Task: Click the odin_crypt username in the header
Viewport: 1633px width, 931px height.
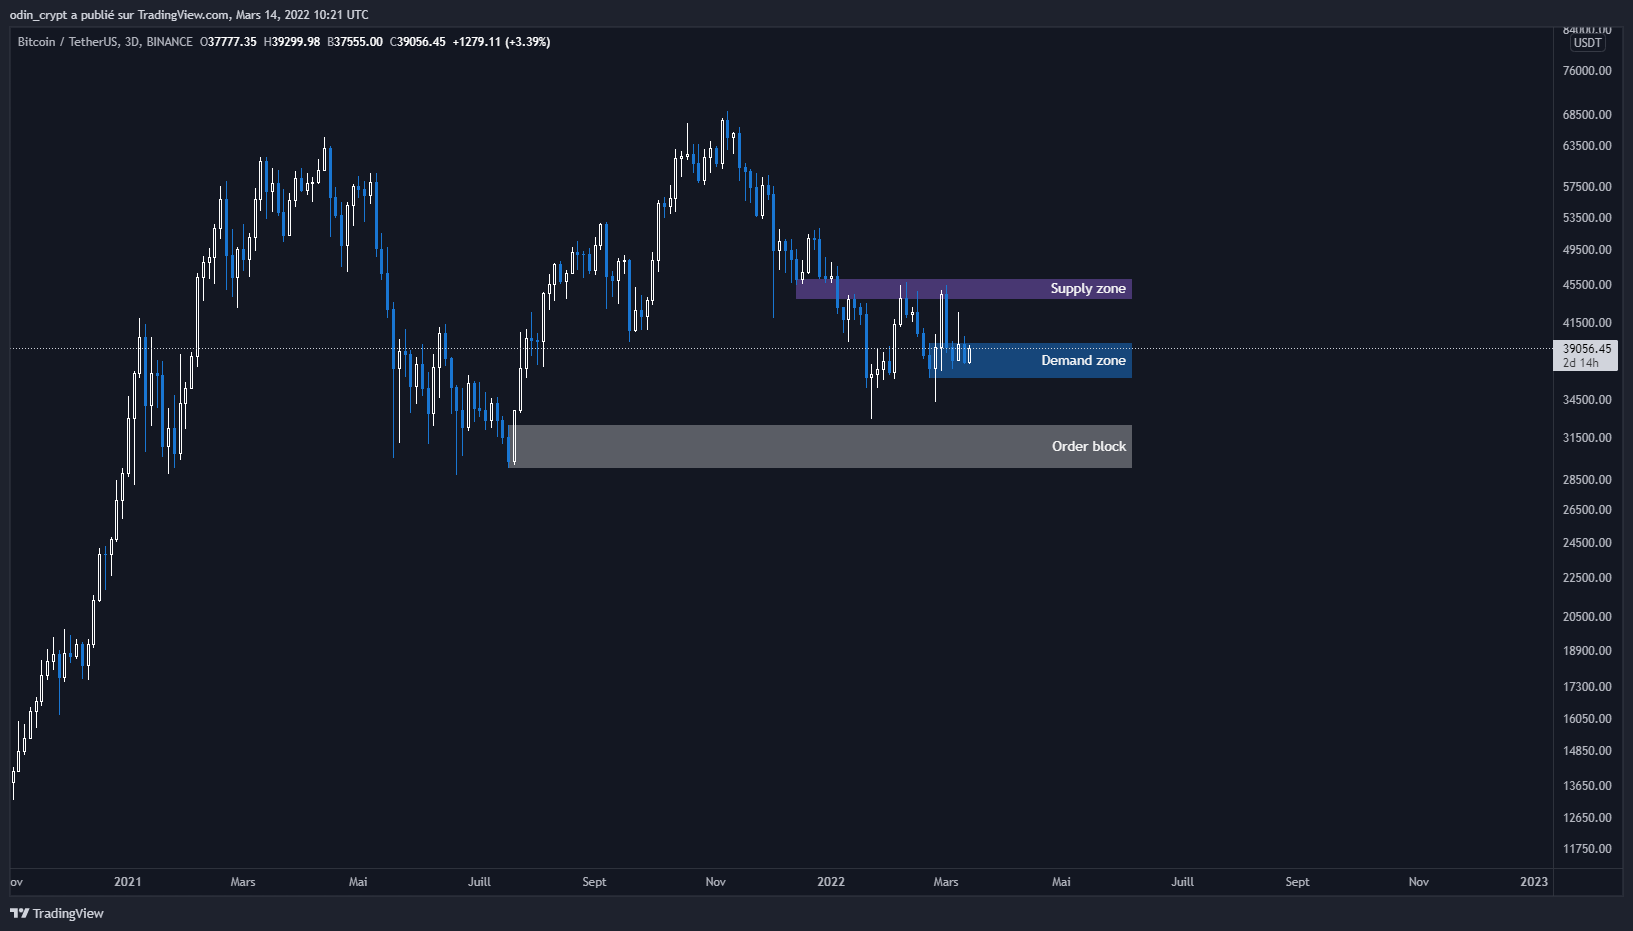Action: coord(38,14)
